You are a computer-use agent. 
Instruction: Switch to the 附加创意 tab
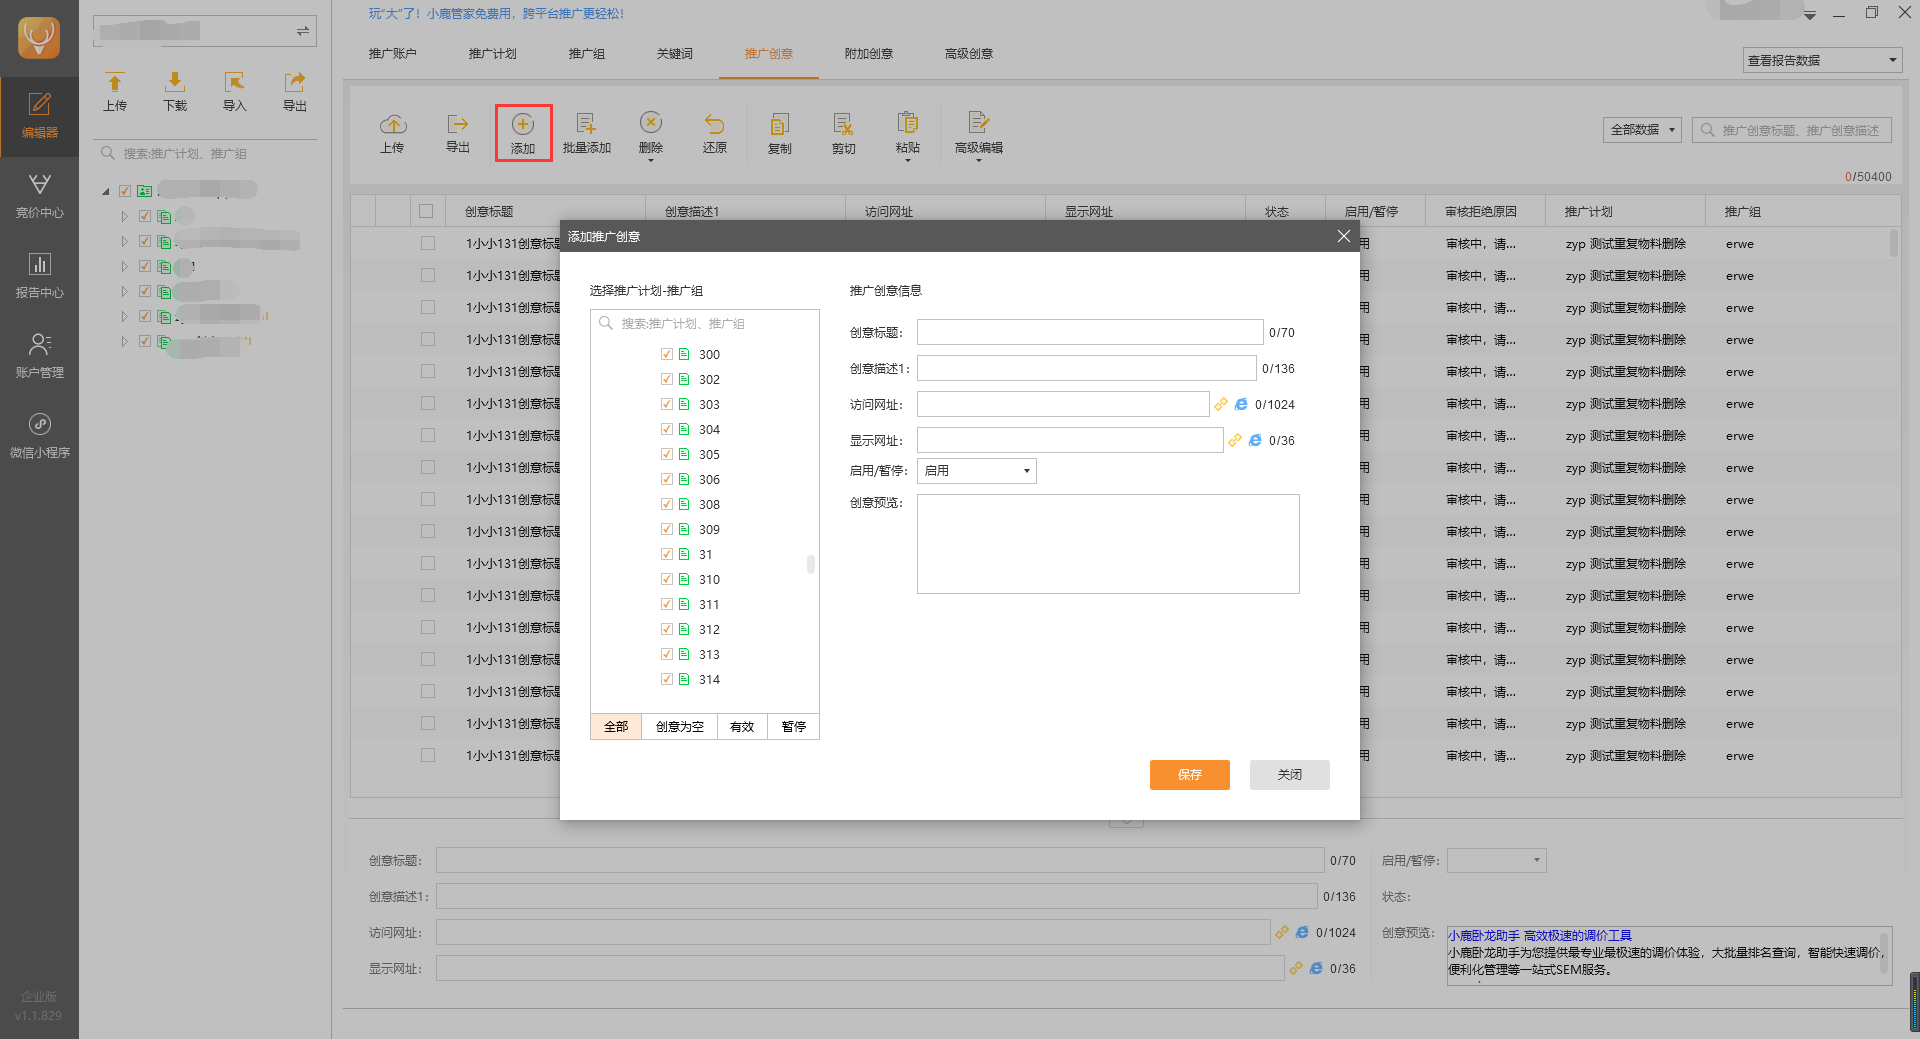(868, 54)
